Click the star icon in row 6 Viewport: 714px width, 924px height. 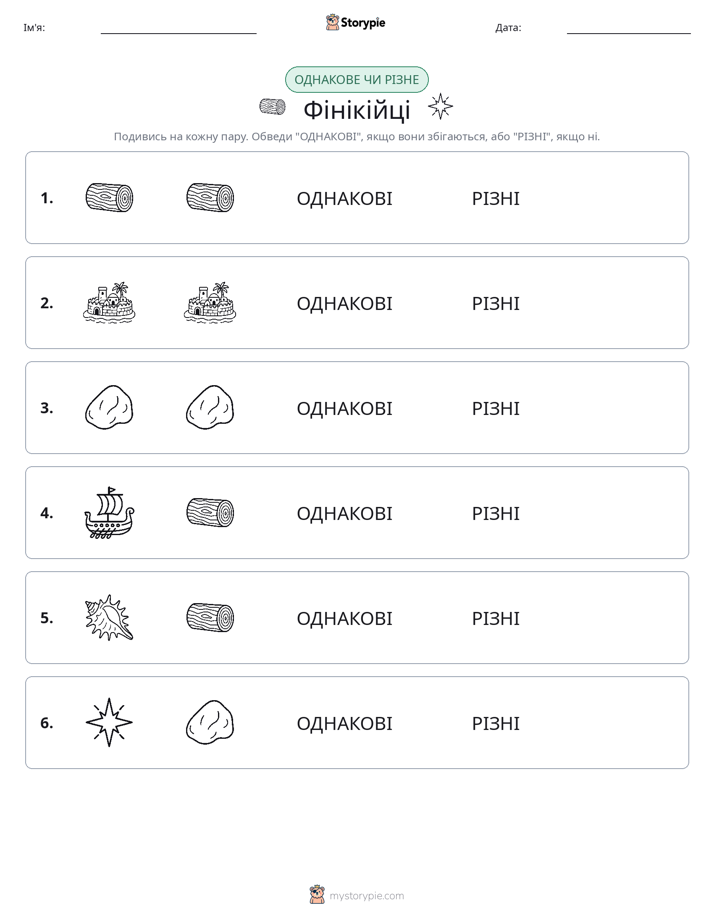(110, 722)
